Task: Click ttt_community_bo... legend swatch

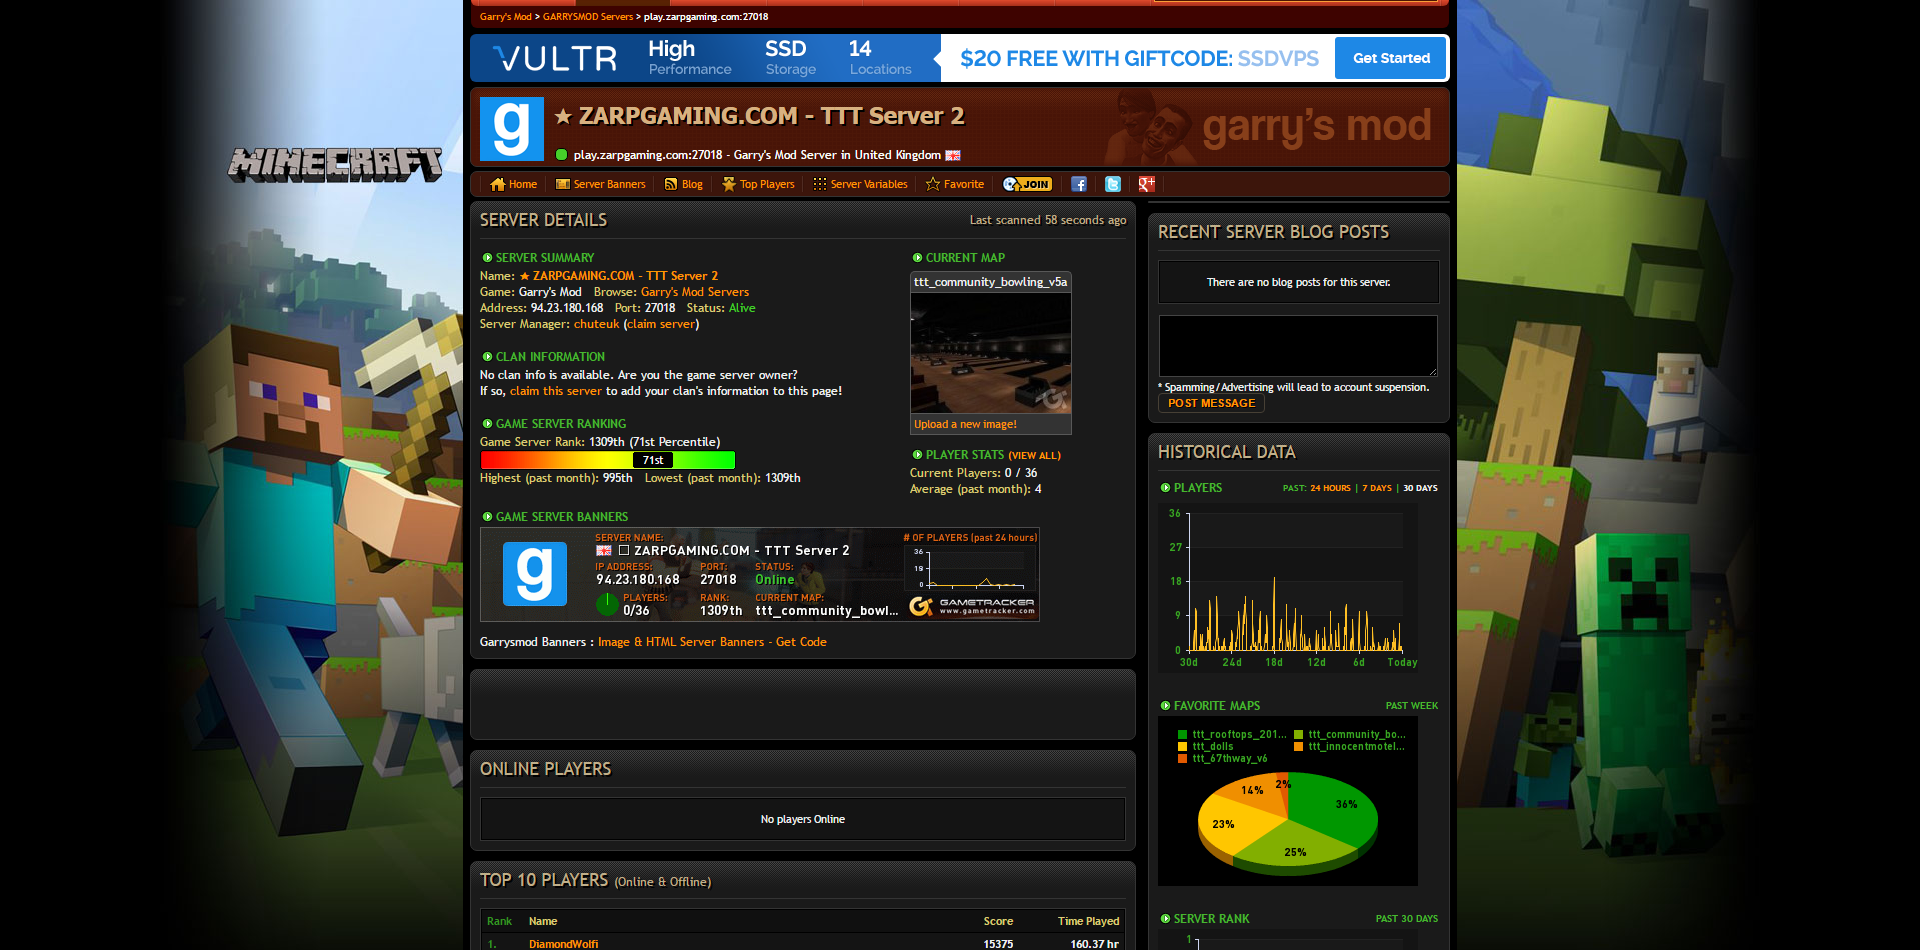Action: (x=1299, y=735)
